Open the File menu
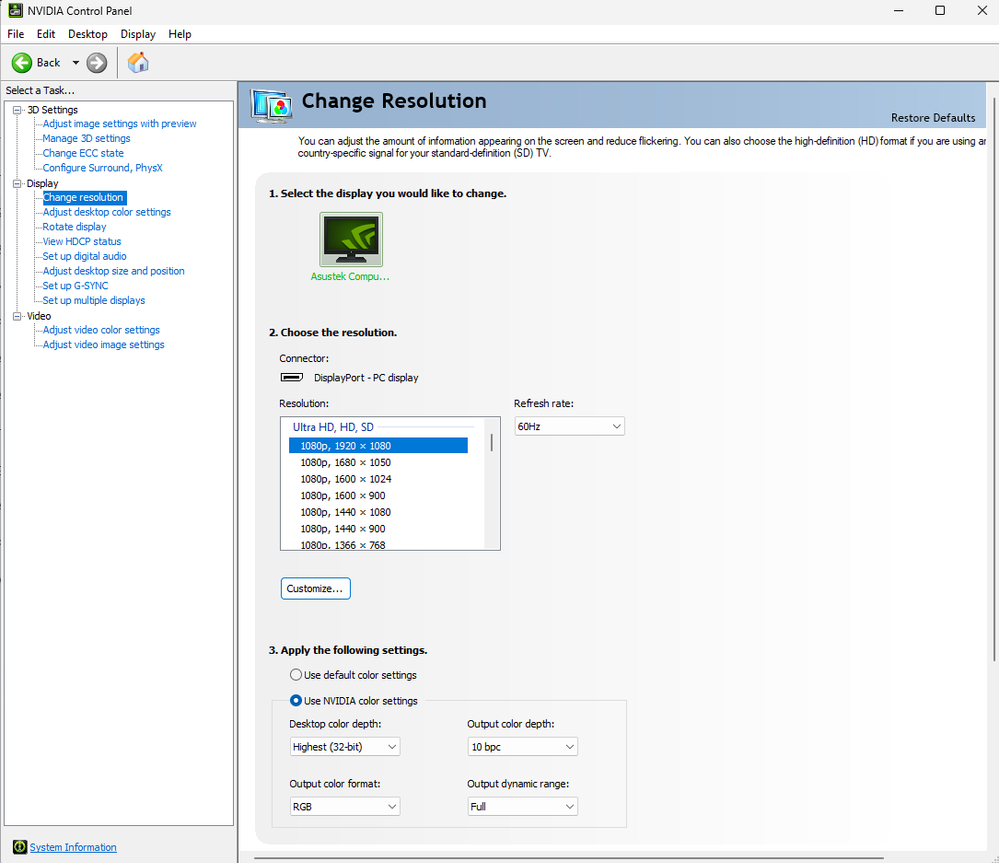 click(x=15, y=34)
